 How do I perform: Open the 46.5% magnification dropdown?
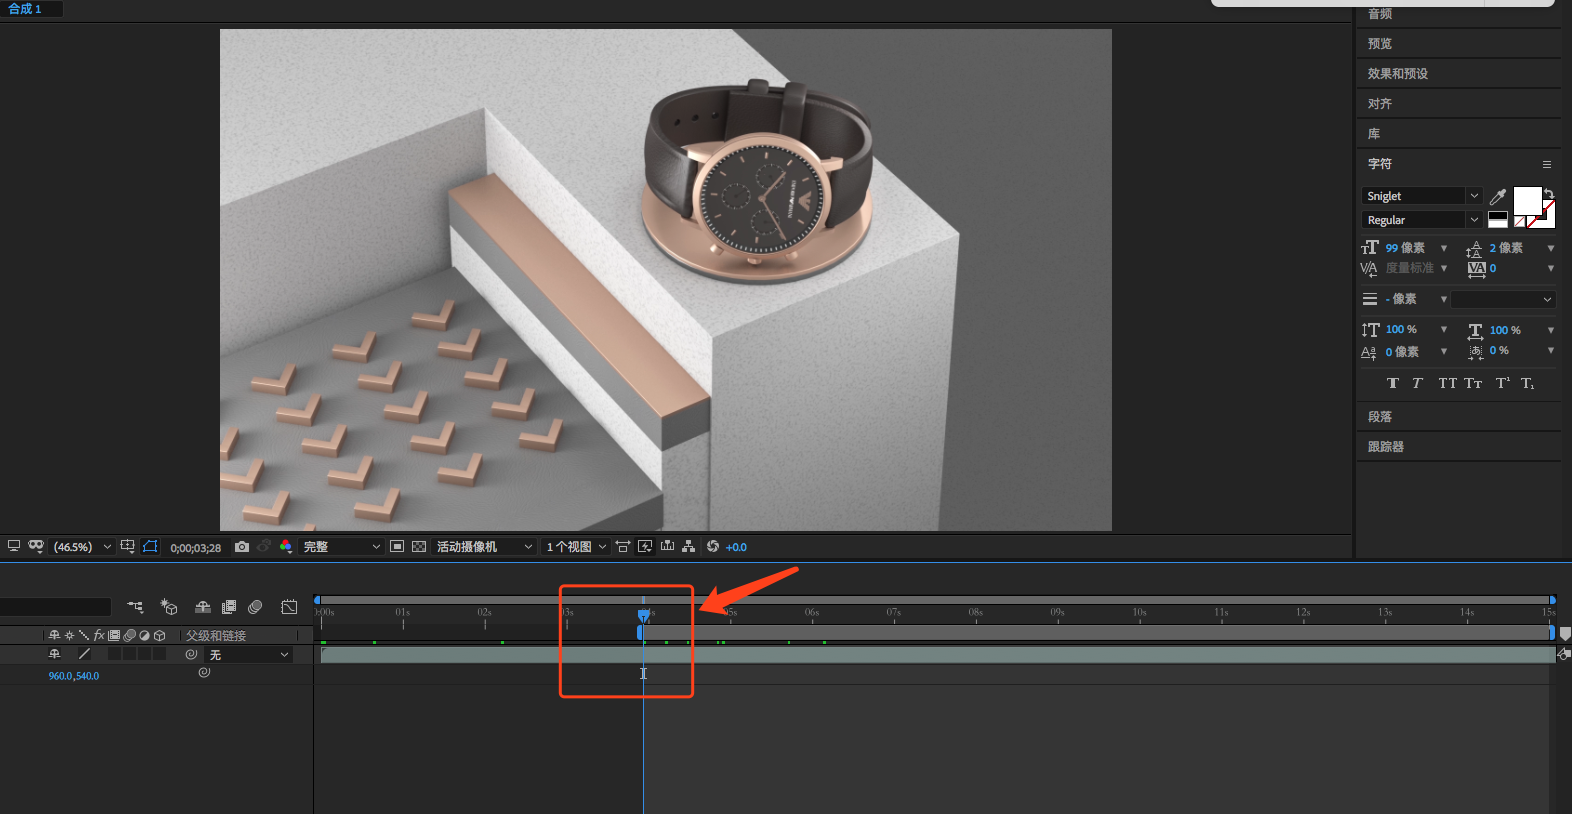[x=107, y=547]
